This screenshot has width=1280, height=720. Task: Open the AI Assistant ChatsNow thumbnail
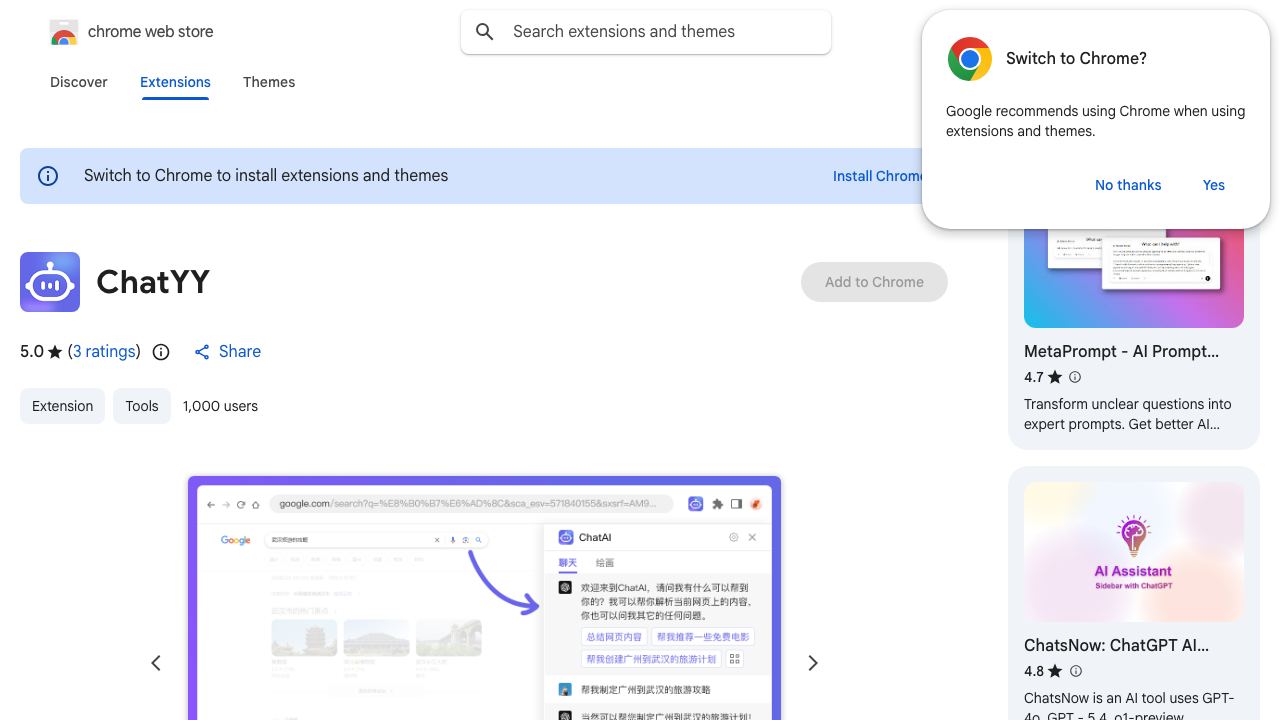coord(1134,552)
